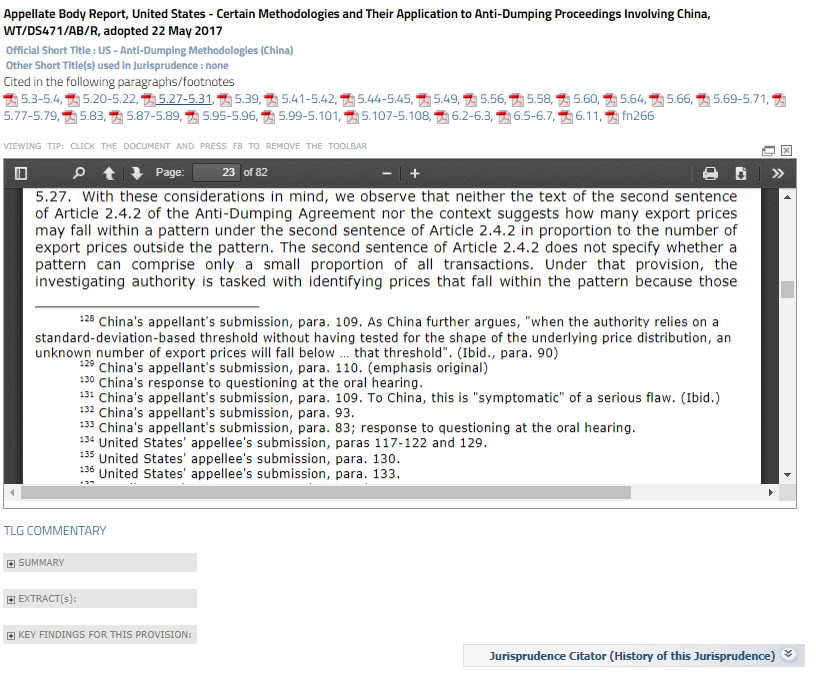Open paragraphs 5.95-5.96 link

click(229, 116)
